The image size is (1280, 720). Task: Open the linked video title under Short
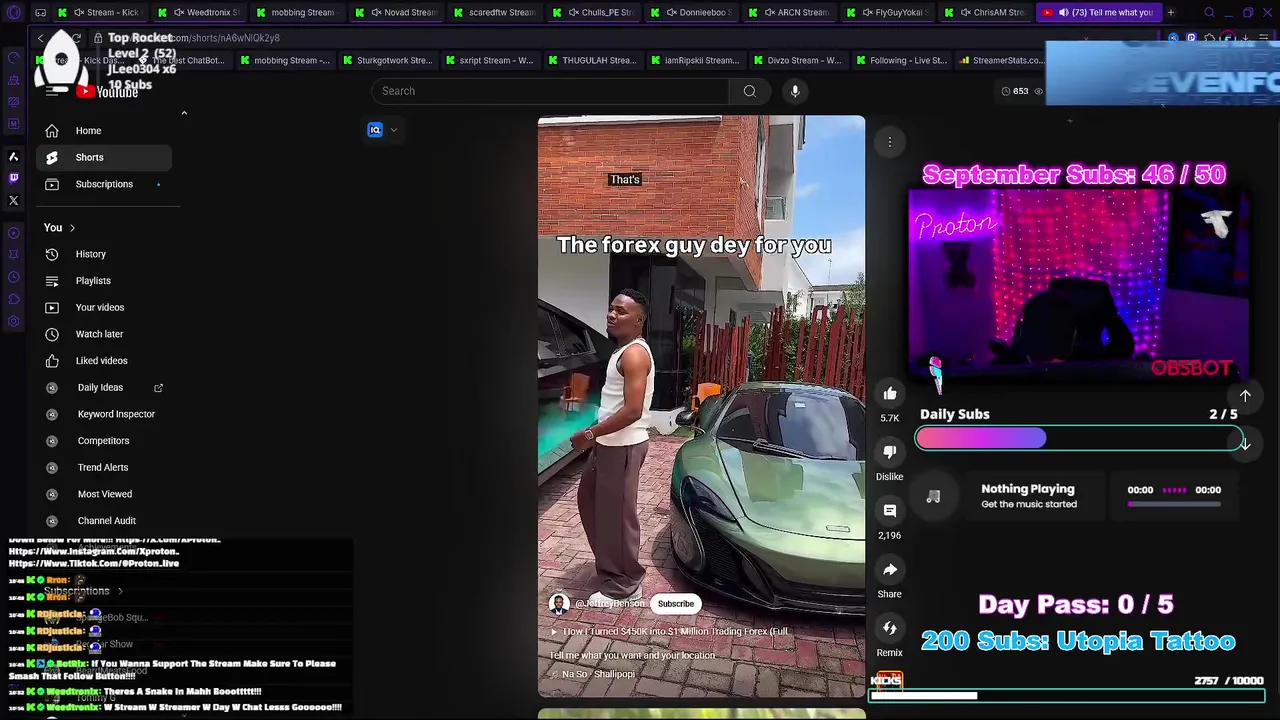click(x=670, y=632)
